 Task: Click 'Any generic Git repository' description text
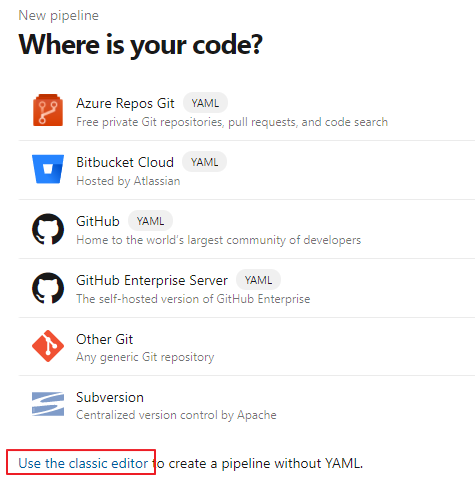145,357
